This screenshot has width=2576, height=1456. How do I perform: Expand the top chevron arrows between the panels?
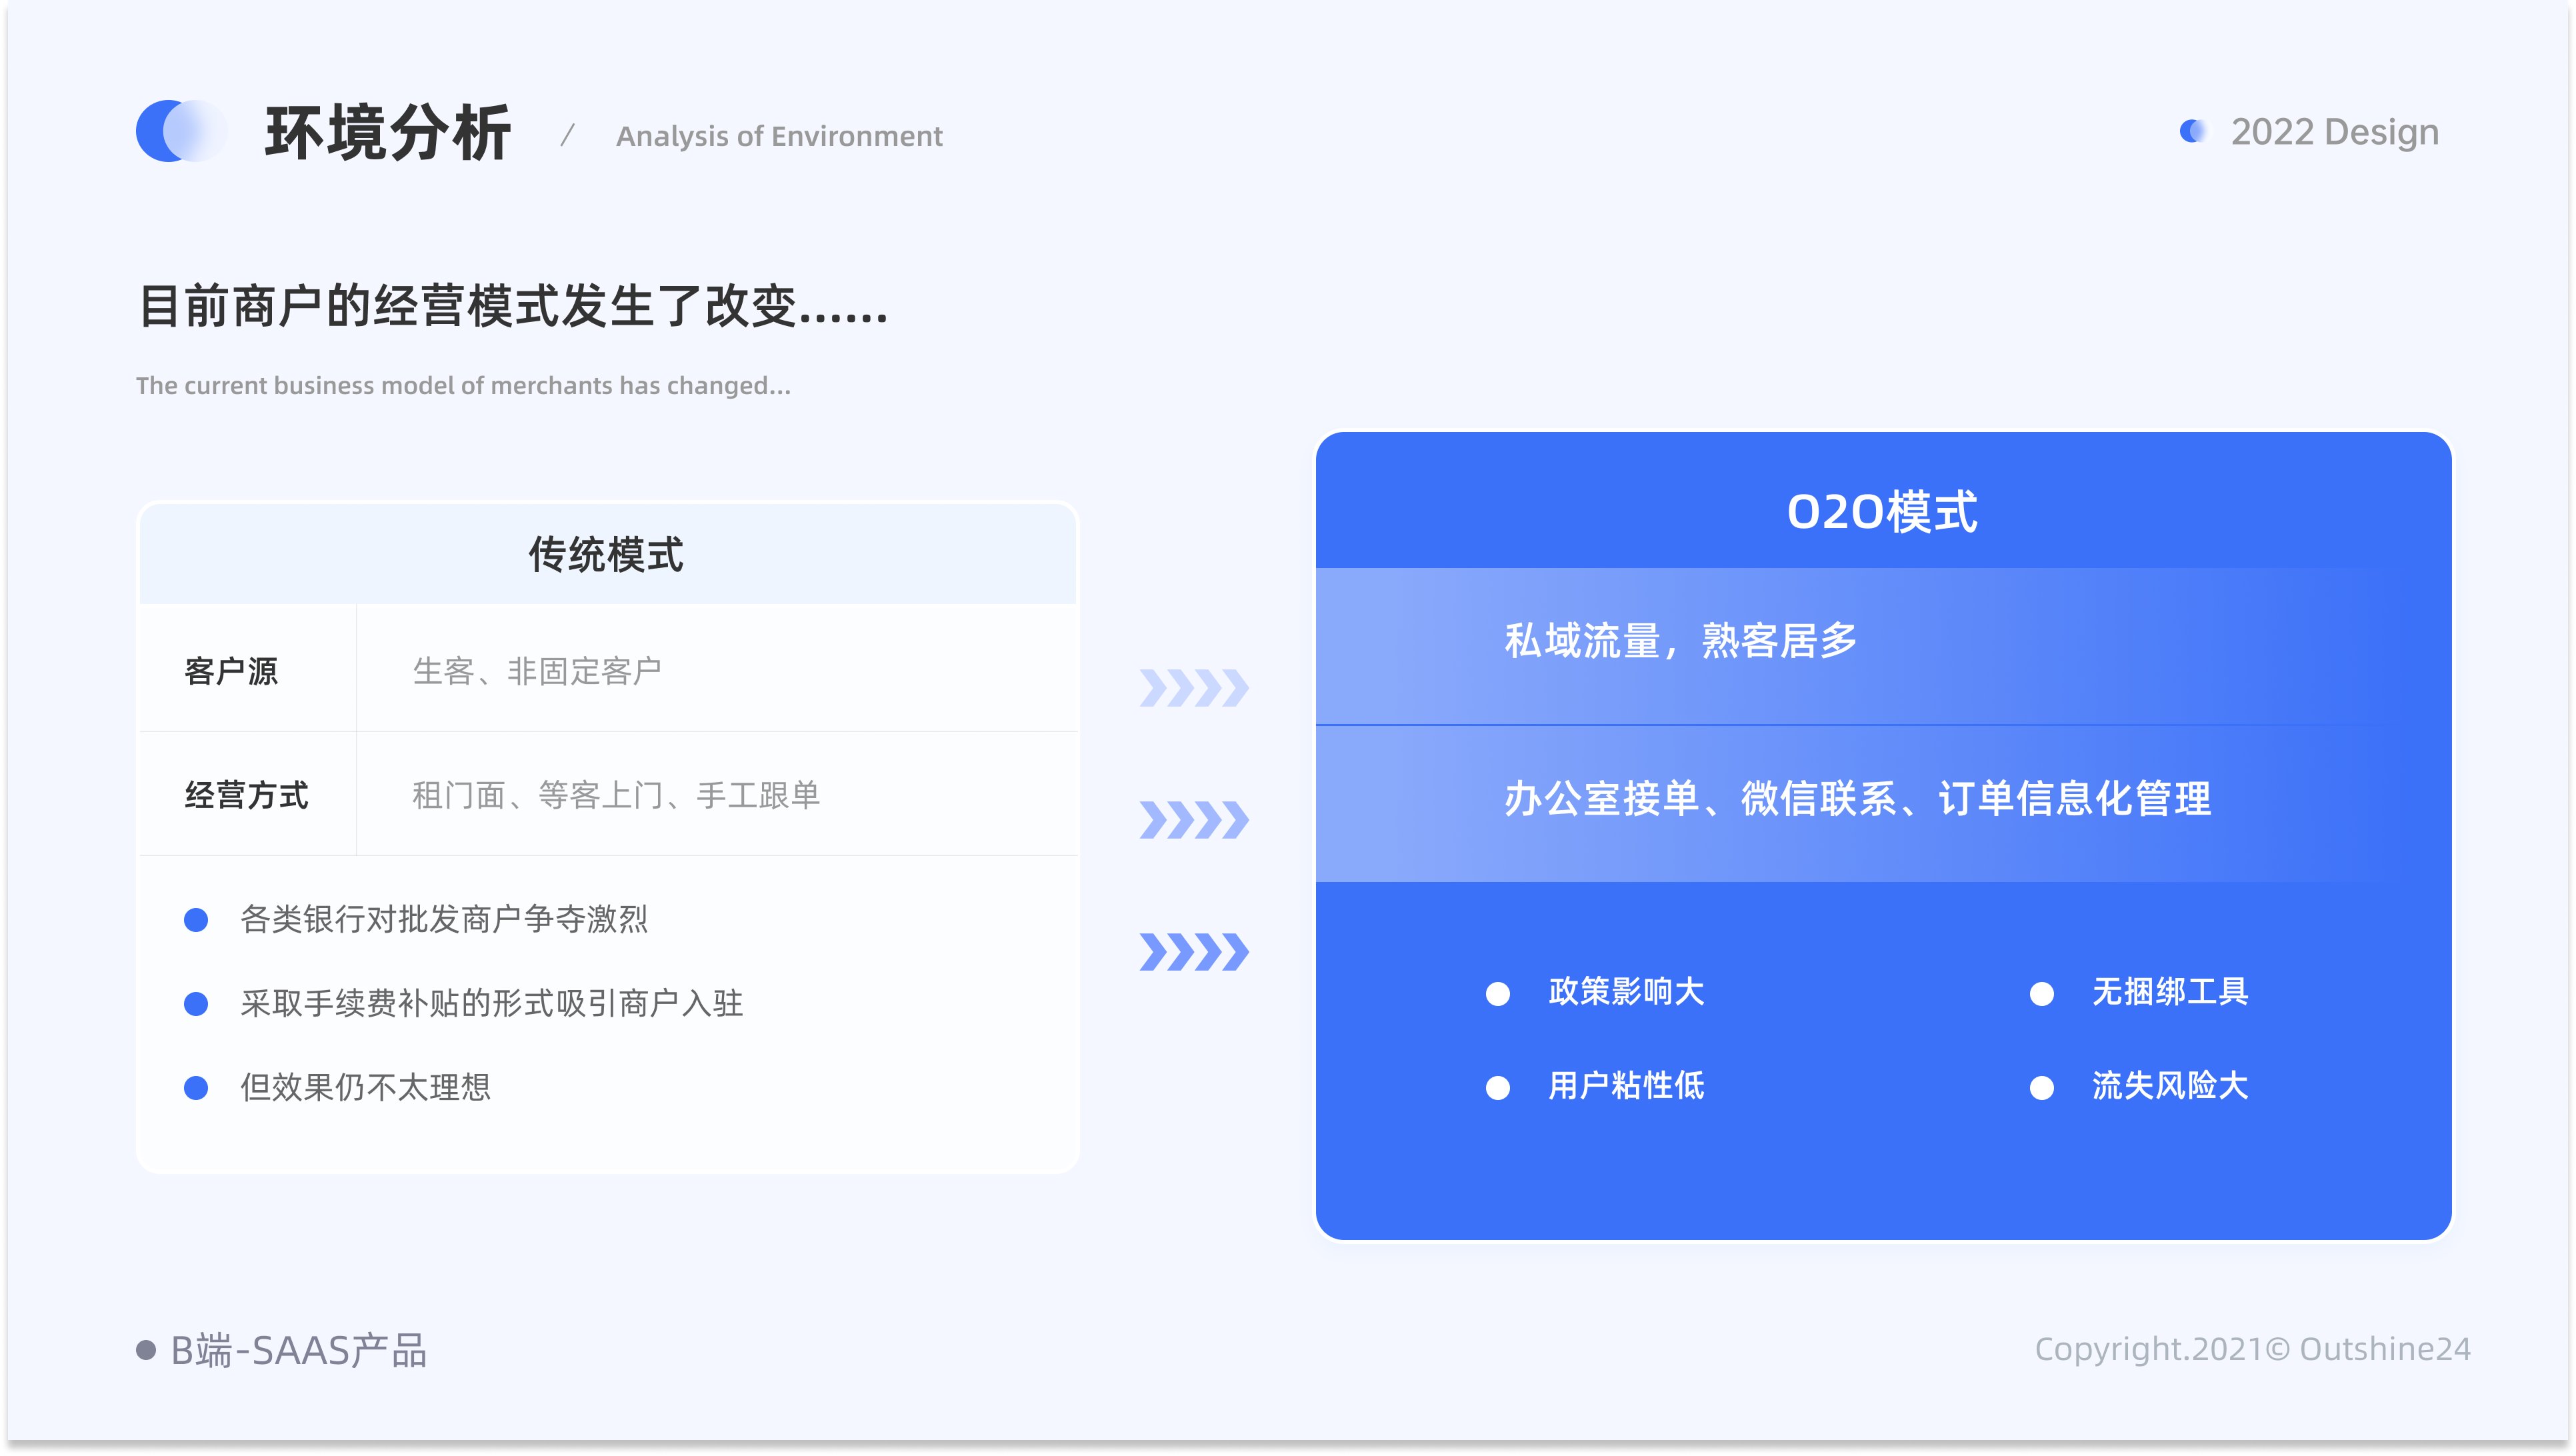point(1196,688)
